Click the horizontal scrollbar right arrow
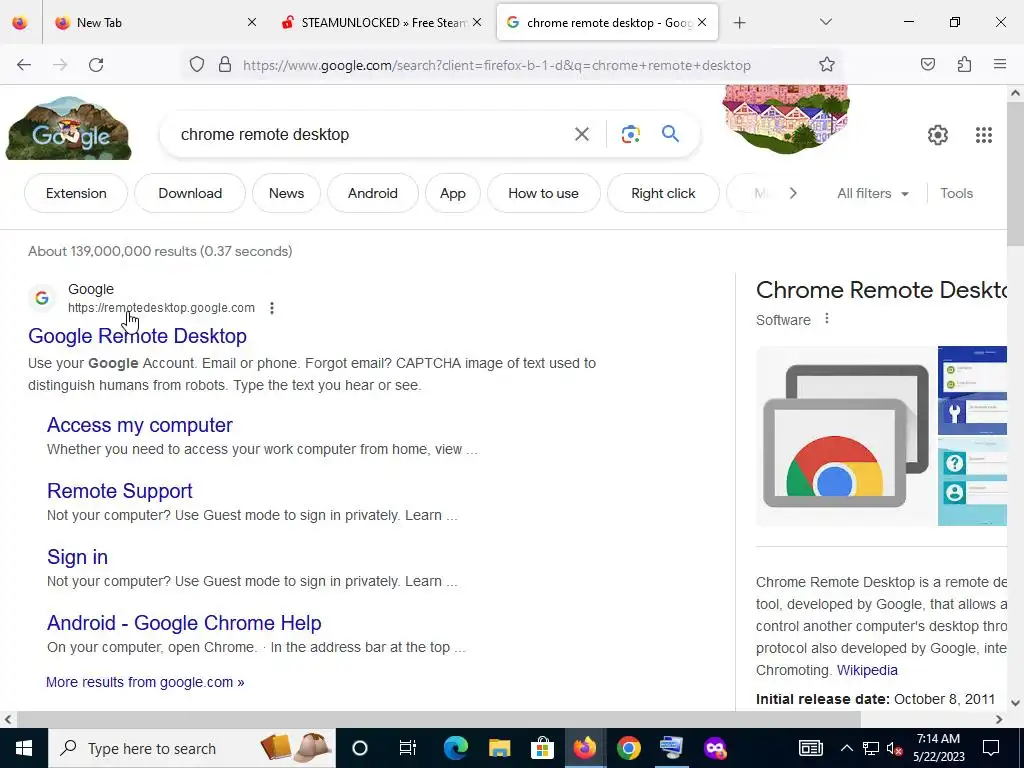This screenshot has height=768, width=1024. click(999, 720)
